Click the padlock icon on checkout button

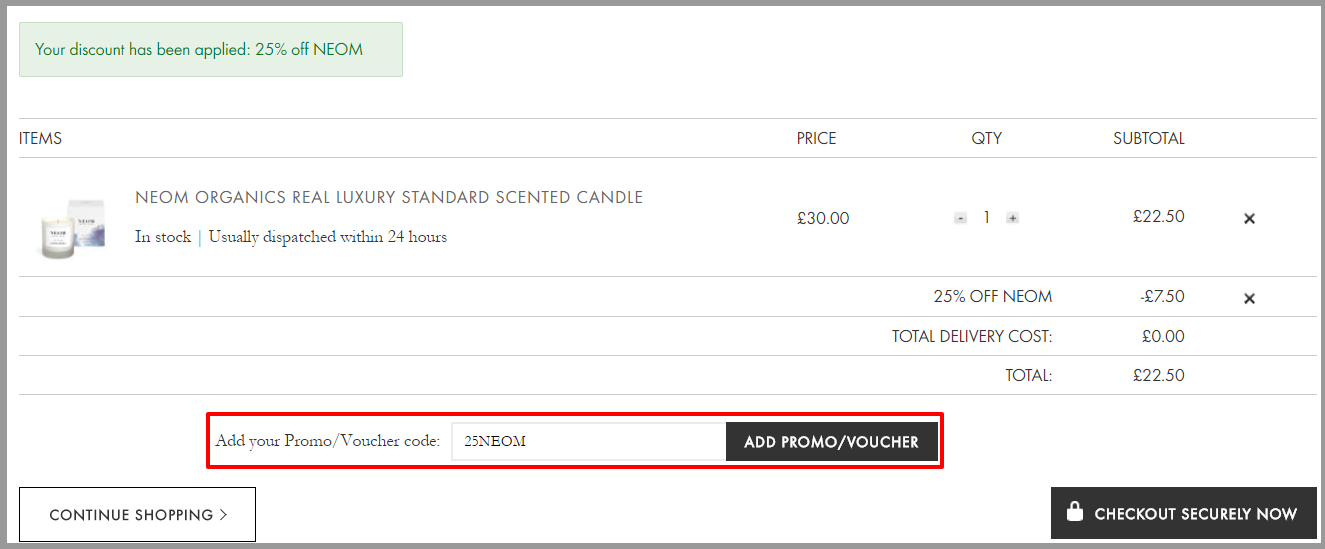tap(1075, 511)
